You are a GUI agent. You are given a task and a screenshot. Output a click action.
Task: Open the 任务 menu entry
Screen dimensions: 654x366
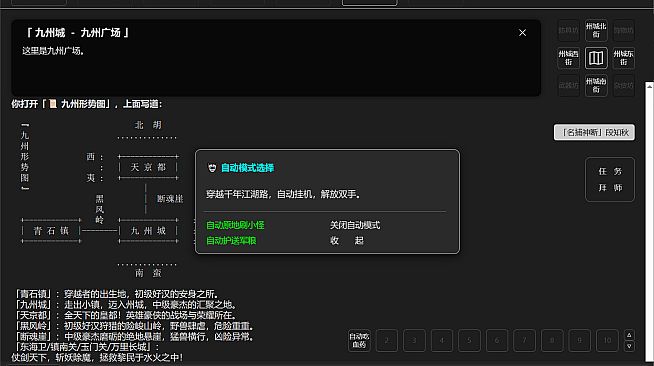[610, 171]
